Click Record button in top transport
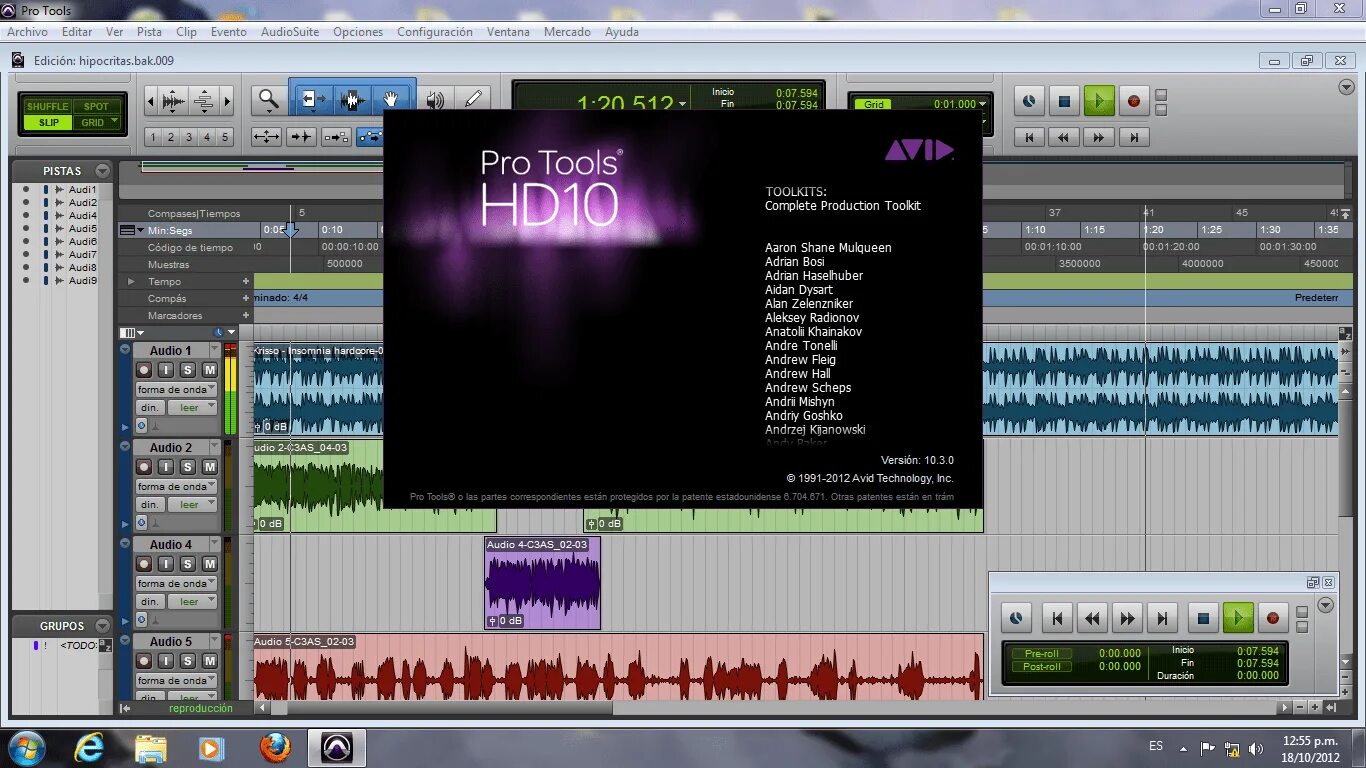Image resolution: width=1366 pixels, height=768 pixels. click(x=1134, y=101)
